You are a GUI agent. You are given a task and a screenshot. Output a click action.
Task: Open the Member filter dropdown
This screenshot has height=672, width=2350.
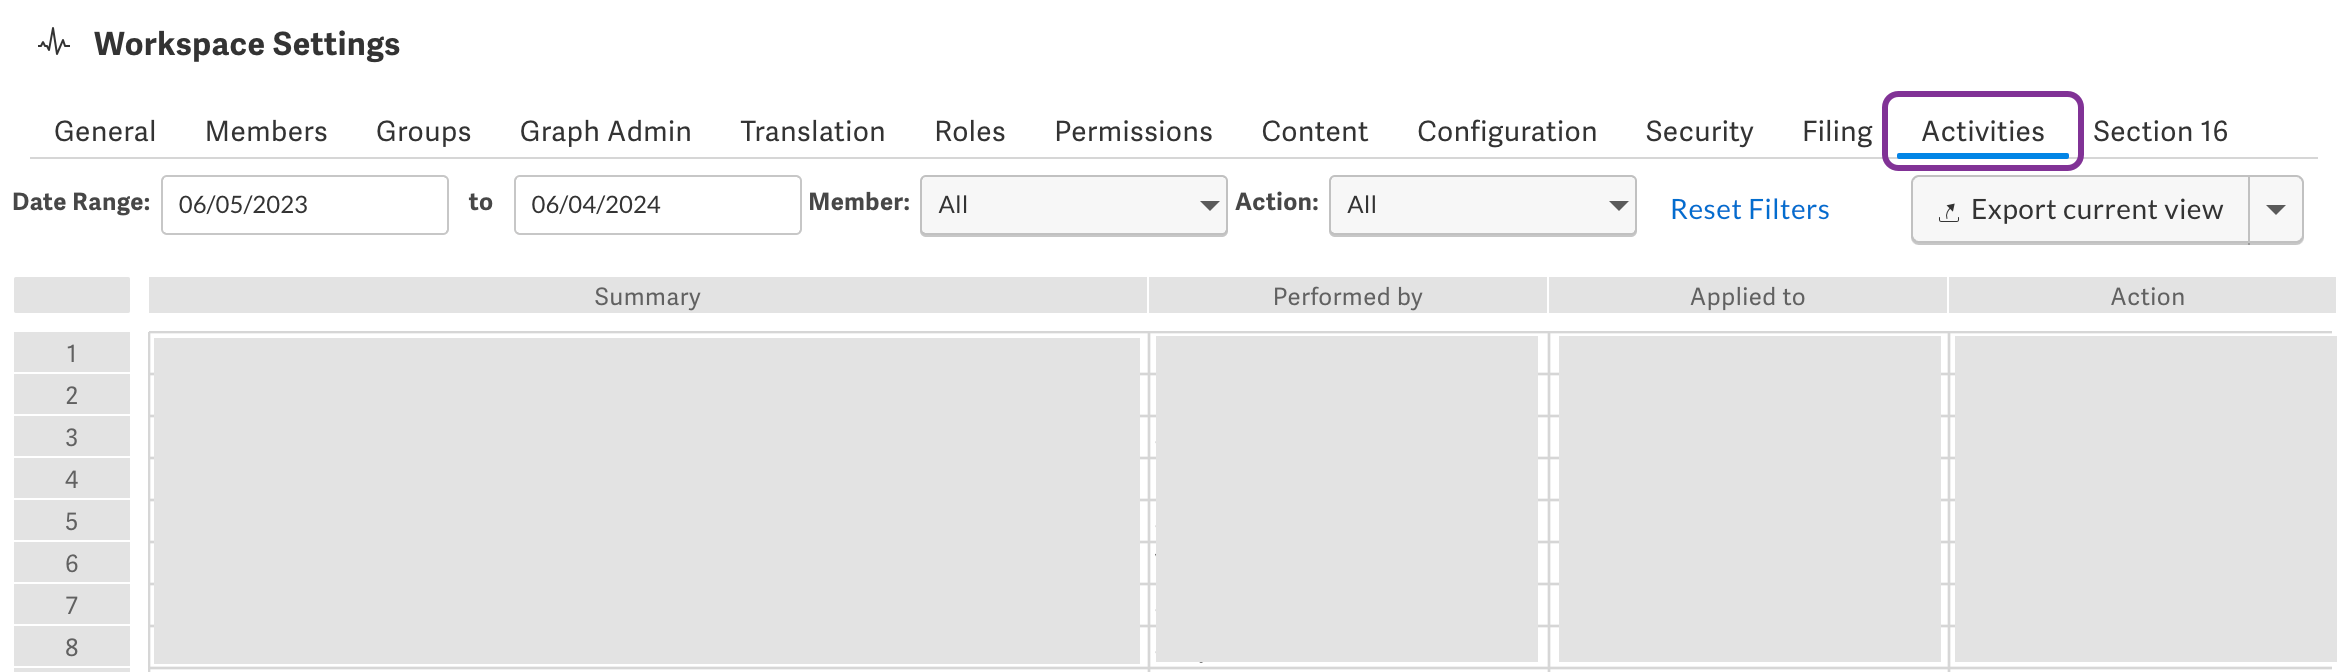1209,205
